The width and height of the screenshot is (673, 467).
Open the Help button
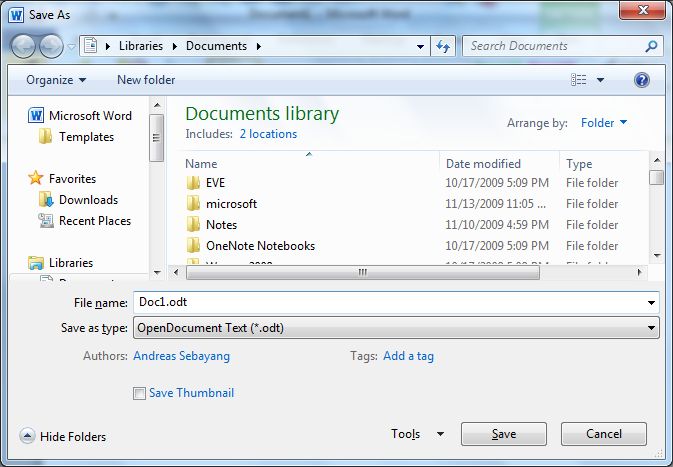point(642,80)
